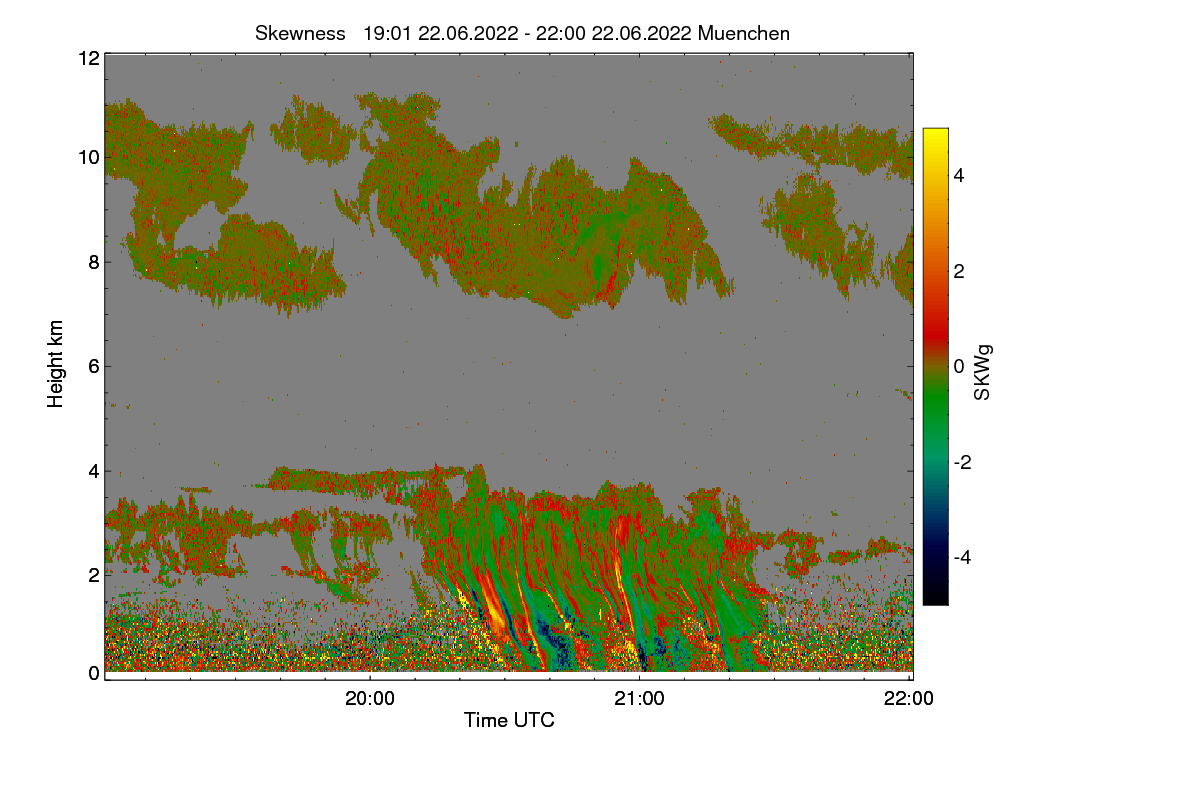Click the colorbar tick value 2

pos(959,271)
